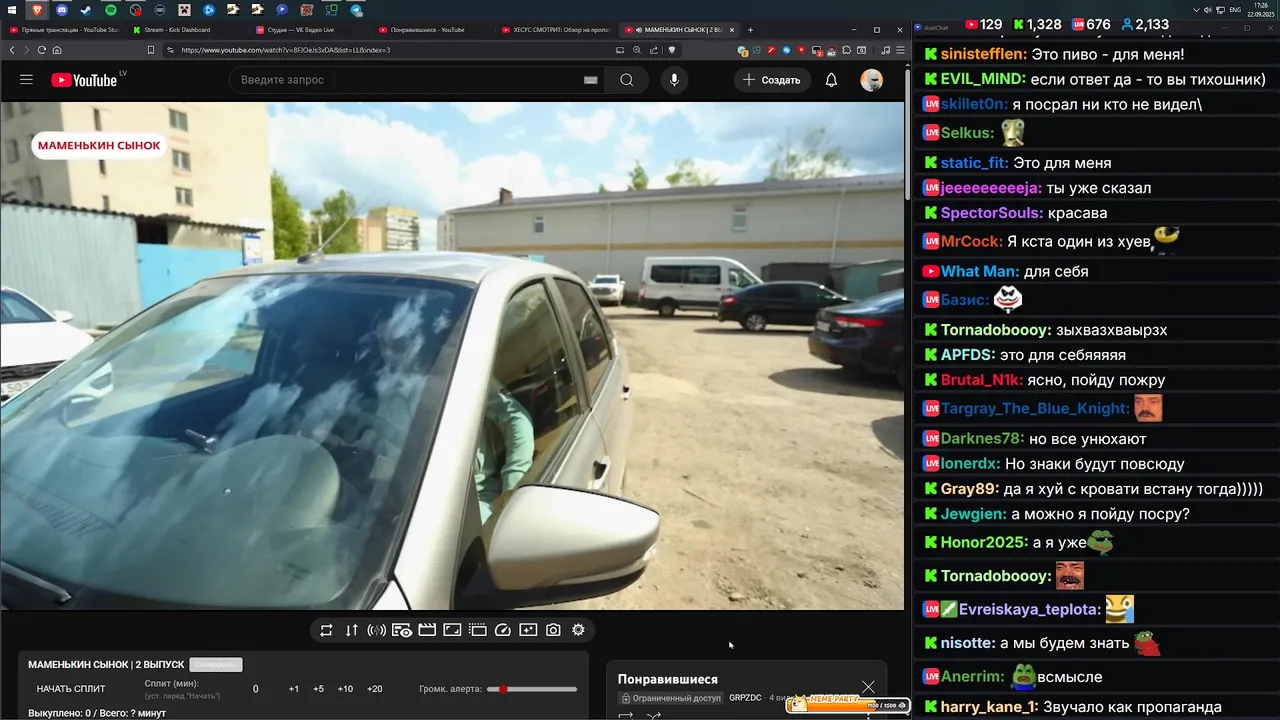Open Brave browser on Windows taskbar
Screen dimensions: 1280x720
pos(37,10)
